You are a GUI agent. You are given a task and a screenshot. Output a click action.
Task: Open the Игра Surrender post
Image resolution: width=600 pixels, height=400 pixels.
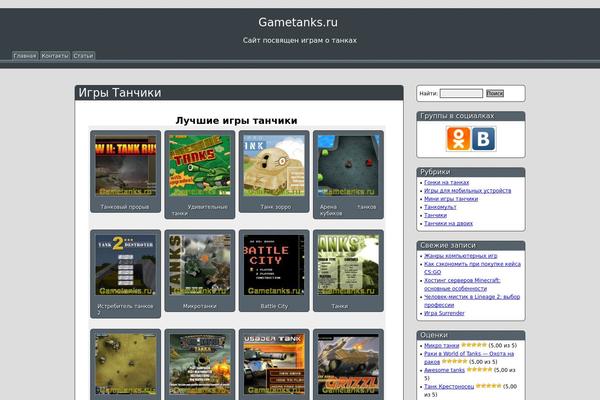[x=444, y=313]
